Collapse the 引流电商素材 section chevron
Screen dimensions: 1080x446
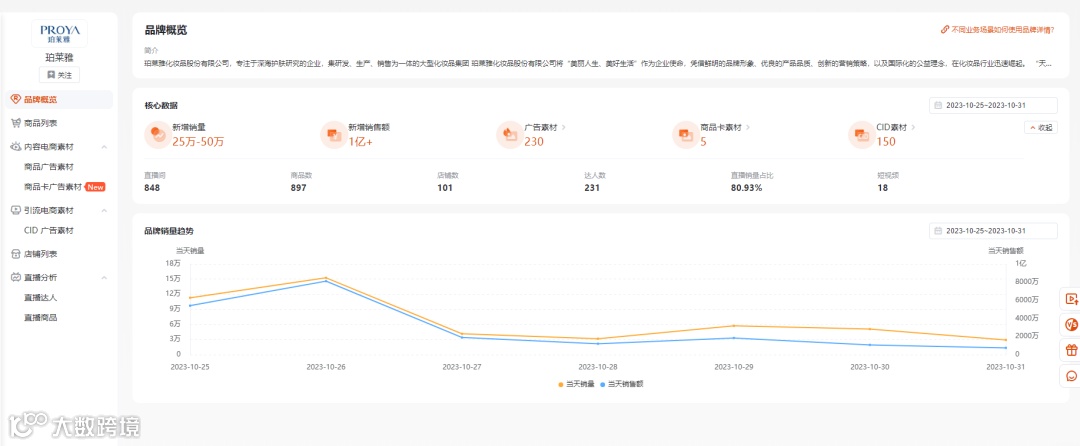[x=104, y=210]
